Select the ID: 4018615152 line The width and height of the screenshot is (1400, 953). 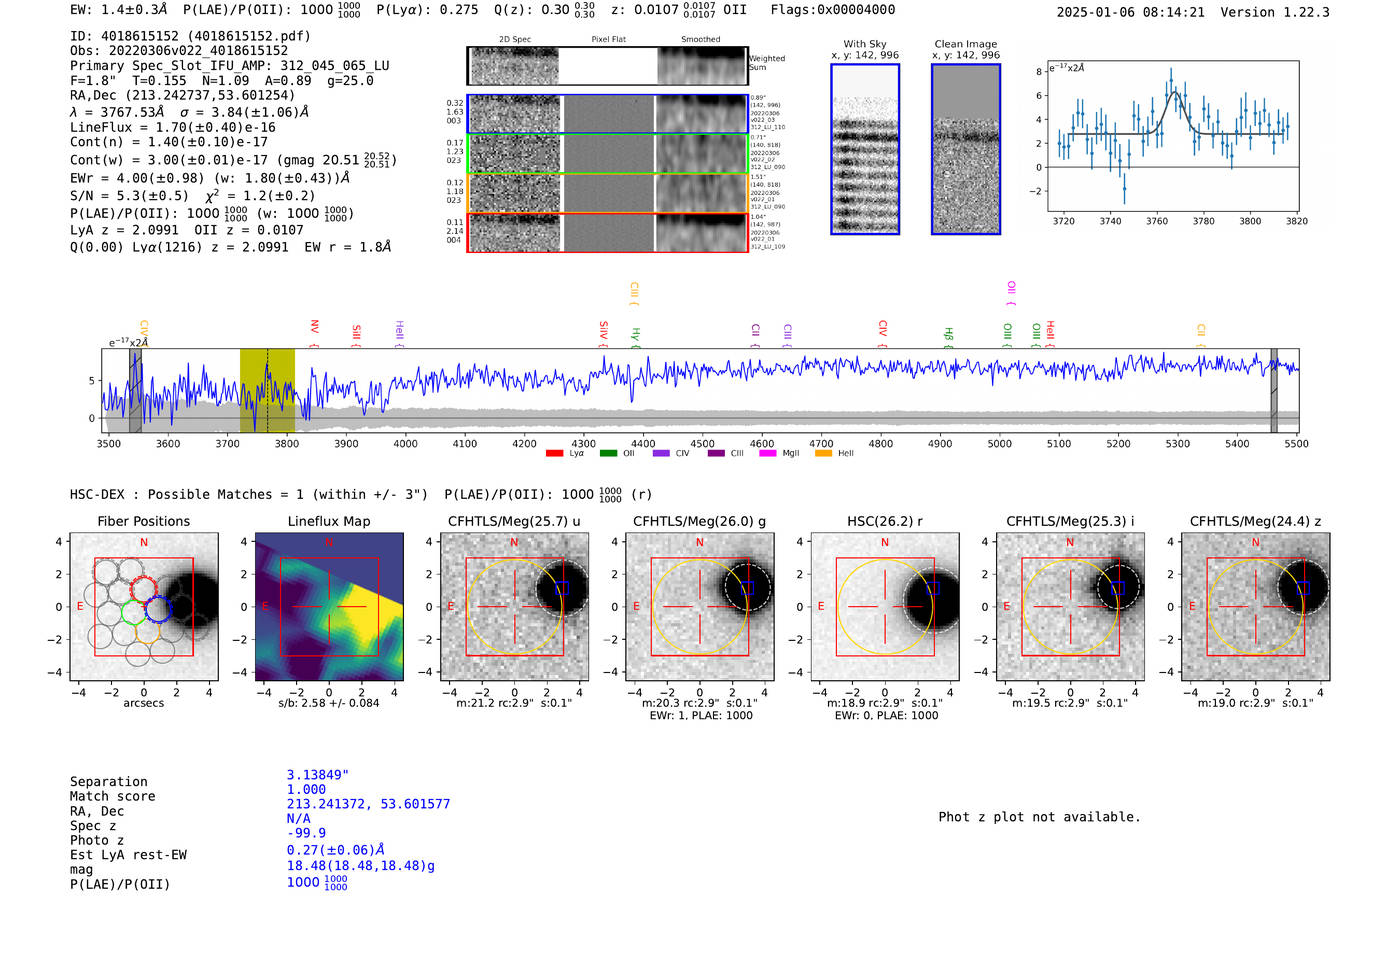190,36
